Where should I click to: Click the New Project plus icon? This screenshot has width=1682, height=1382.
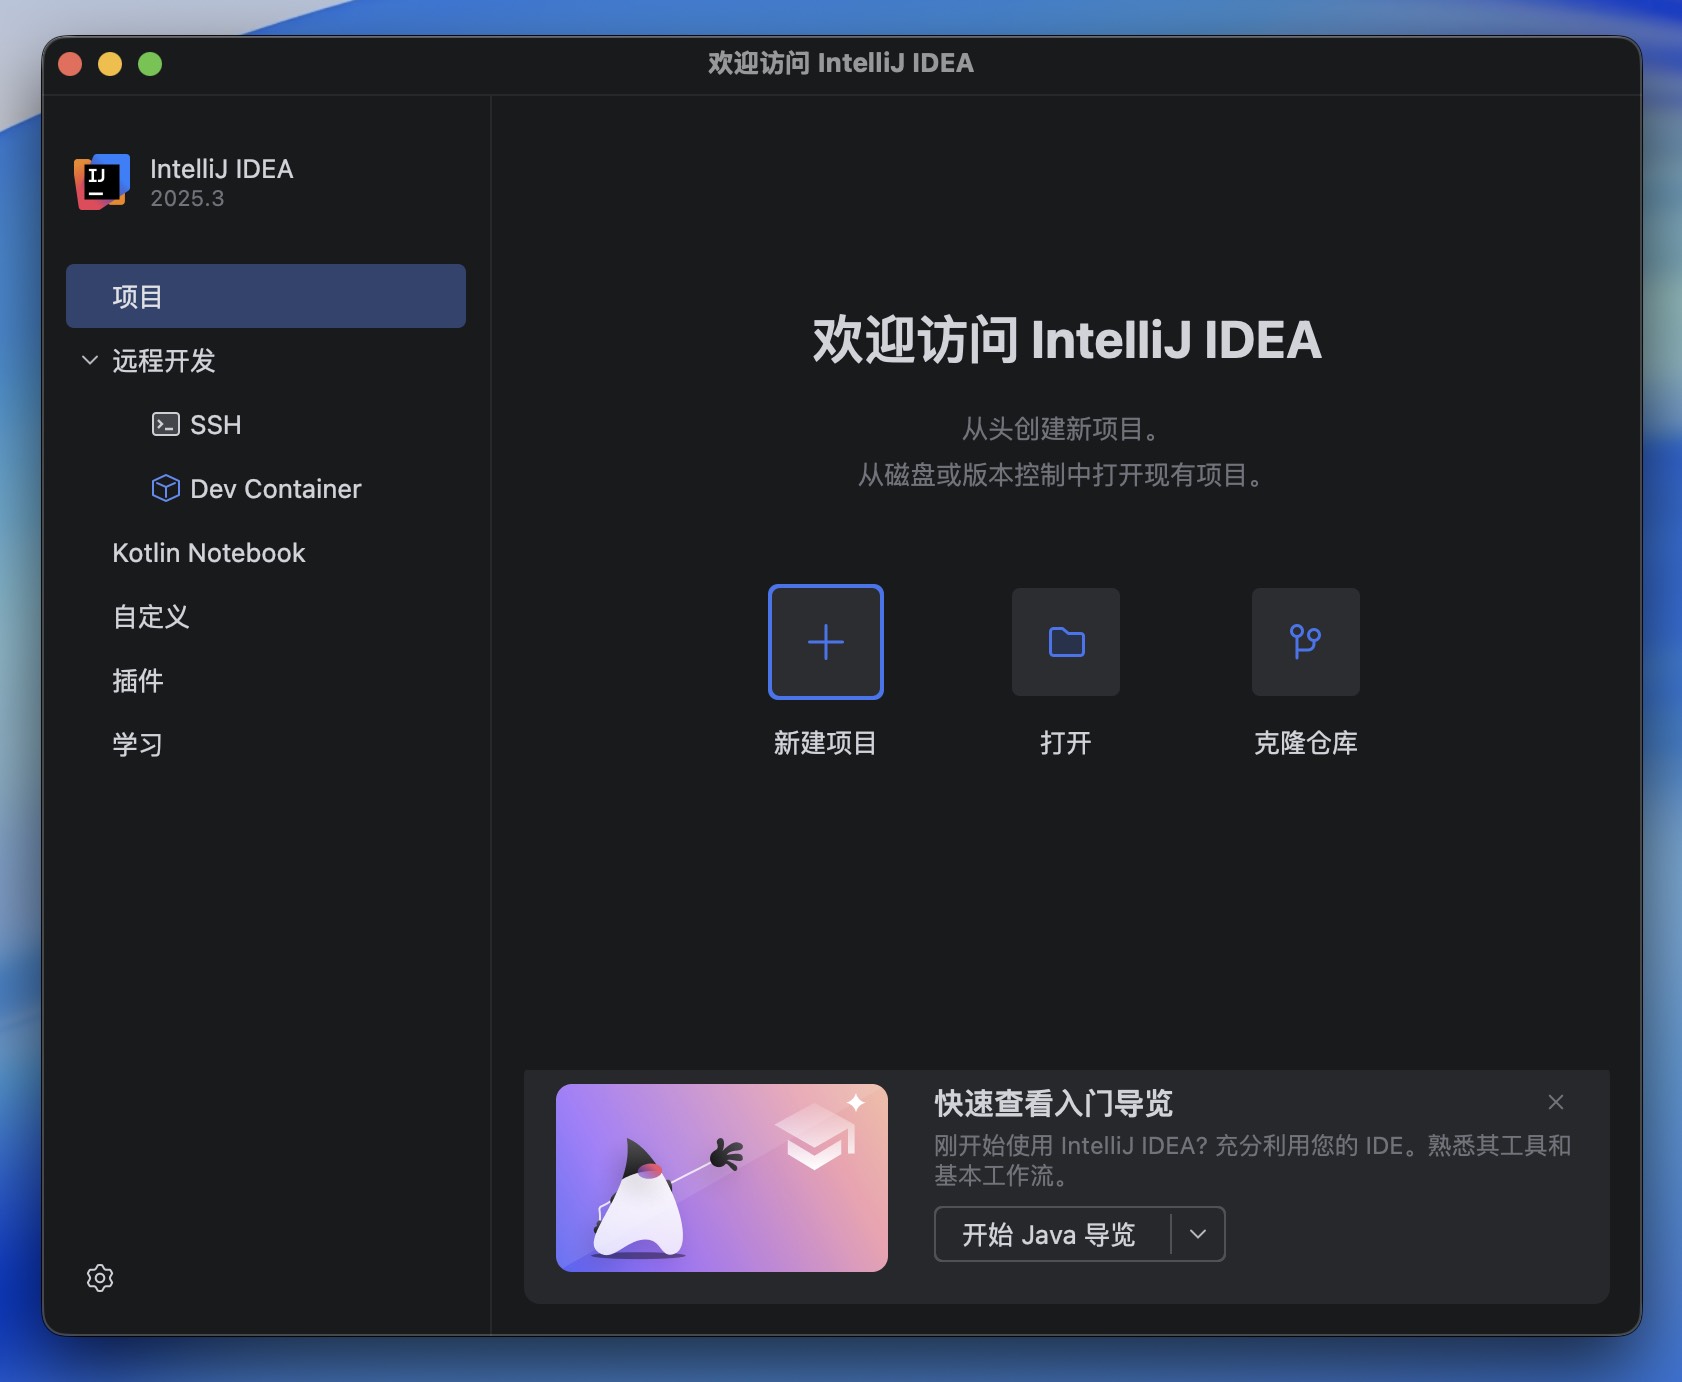[826, 642]
